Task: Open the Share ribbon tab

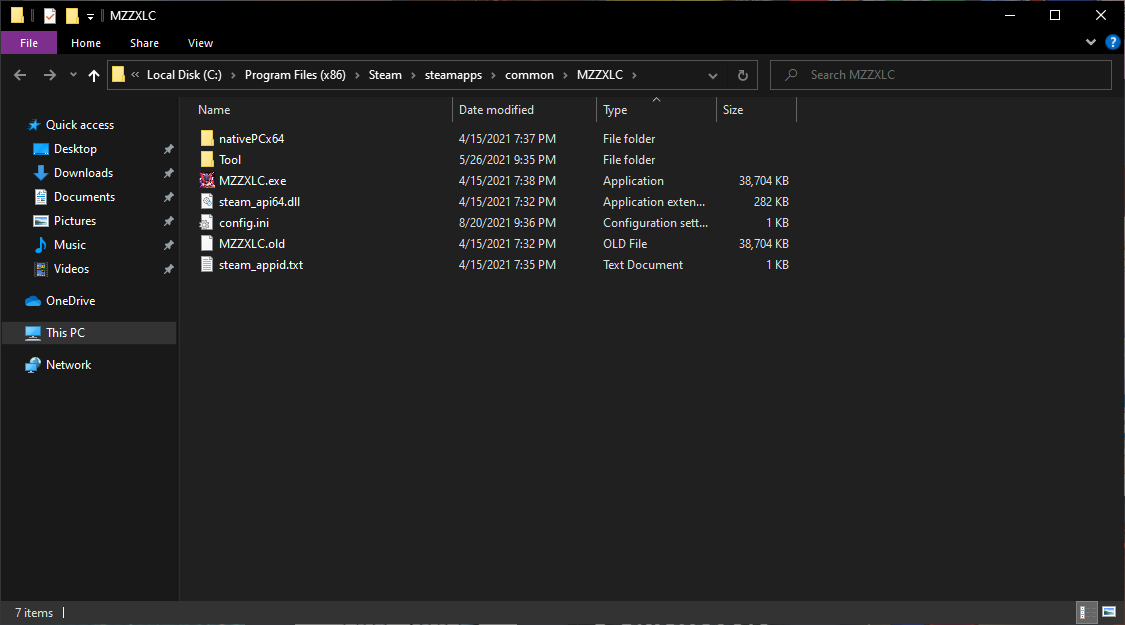Action: click(144, 43)
